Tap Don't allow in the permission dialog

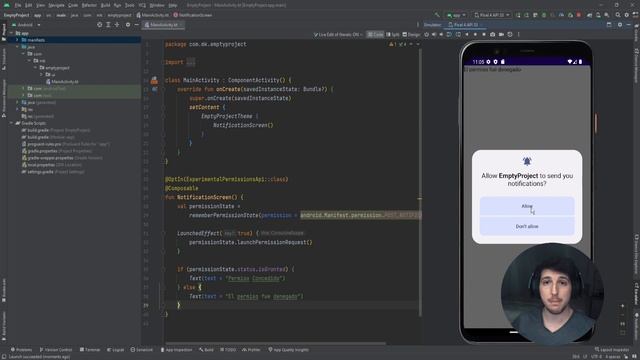[527, 226]
